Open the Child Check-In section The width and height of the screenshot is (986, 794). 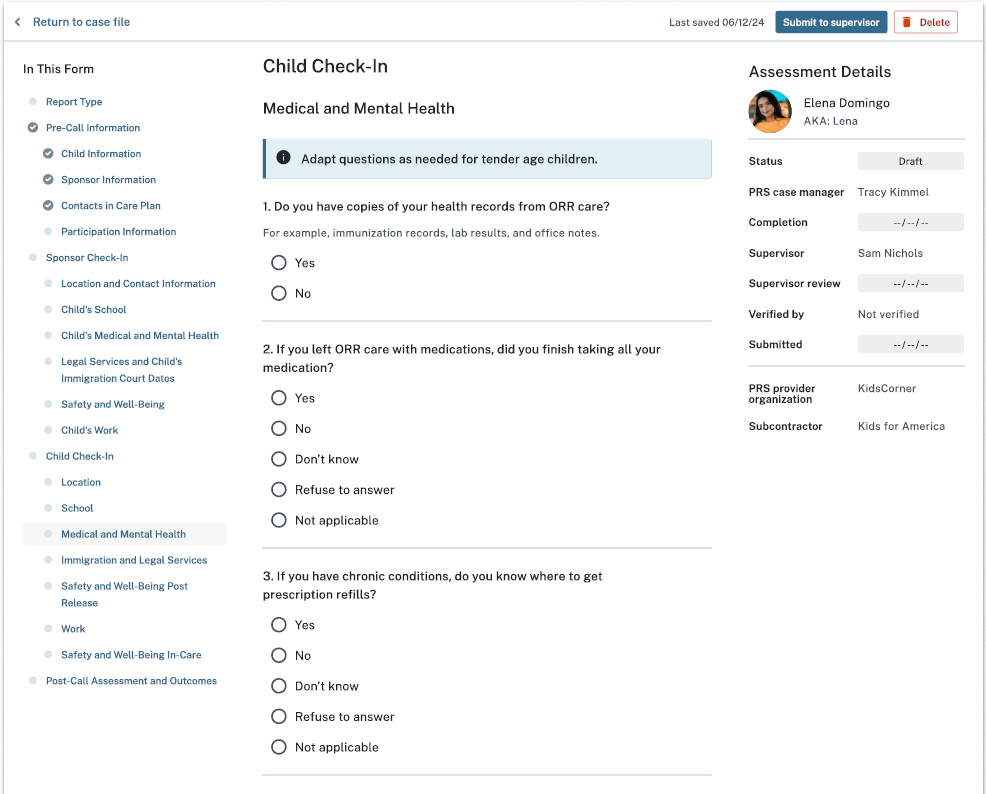80,456
